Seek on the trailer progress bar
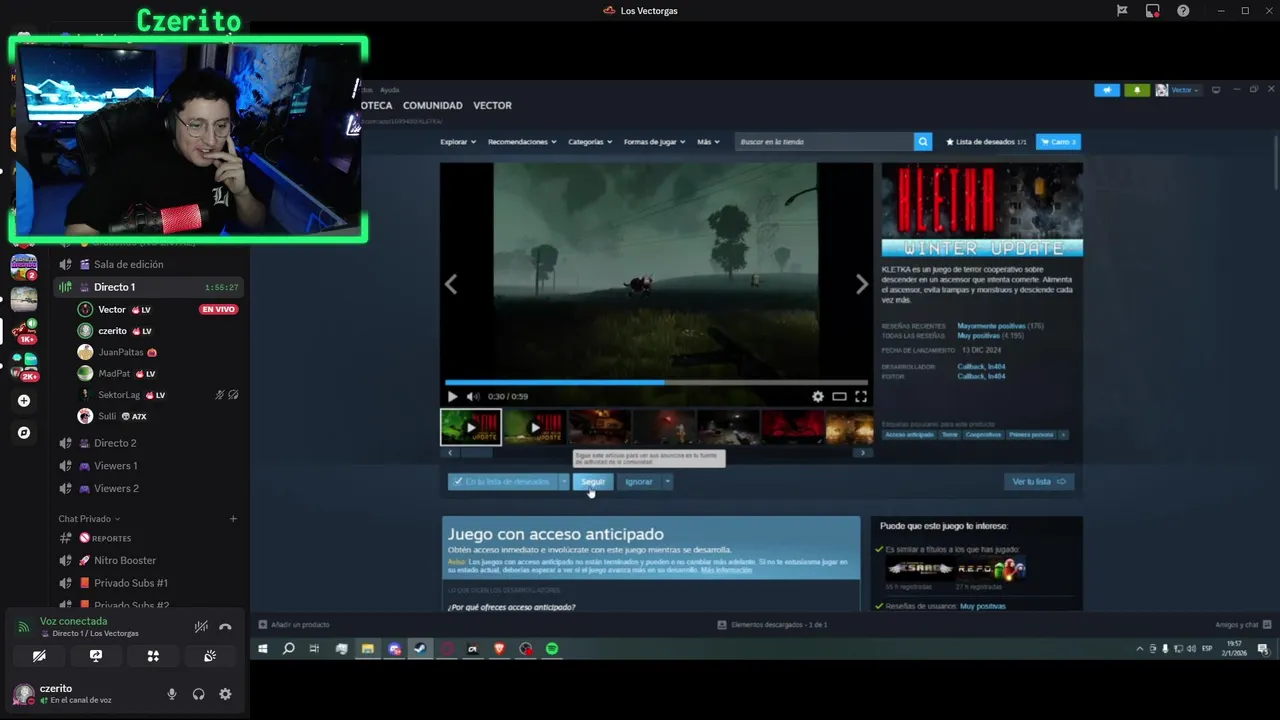Screen dimensions: 1280x720 [x=656, y=382]
